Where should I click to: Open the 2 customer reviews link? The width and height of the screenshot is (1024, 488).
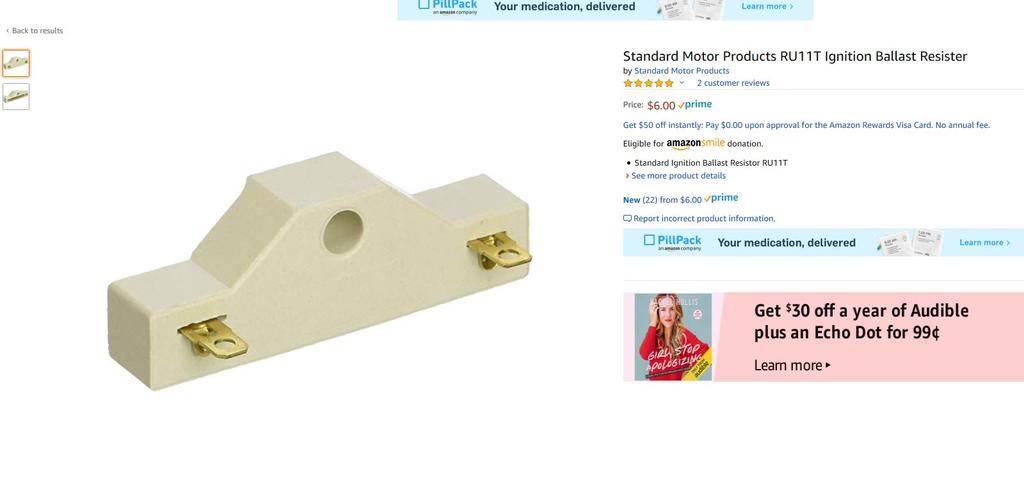733,83
